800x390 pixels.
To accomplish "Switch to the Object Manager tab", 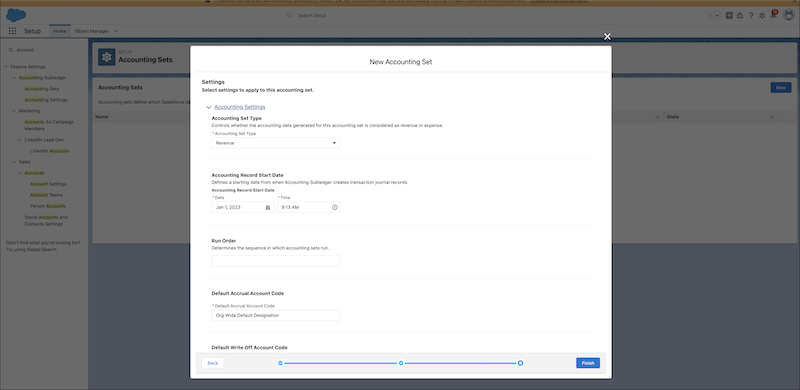I will (92, 31).
